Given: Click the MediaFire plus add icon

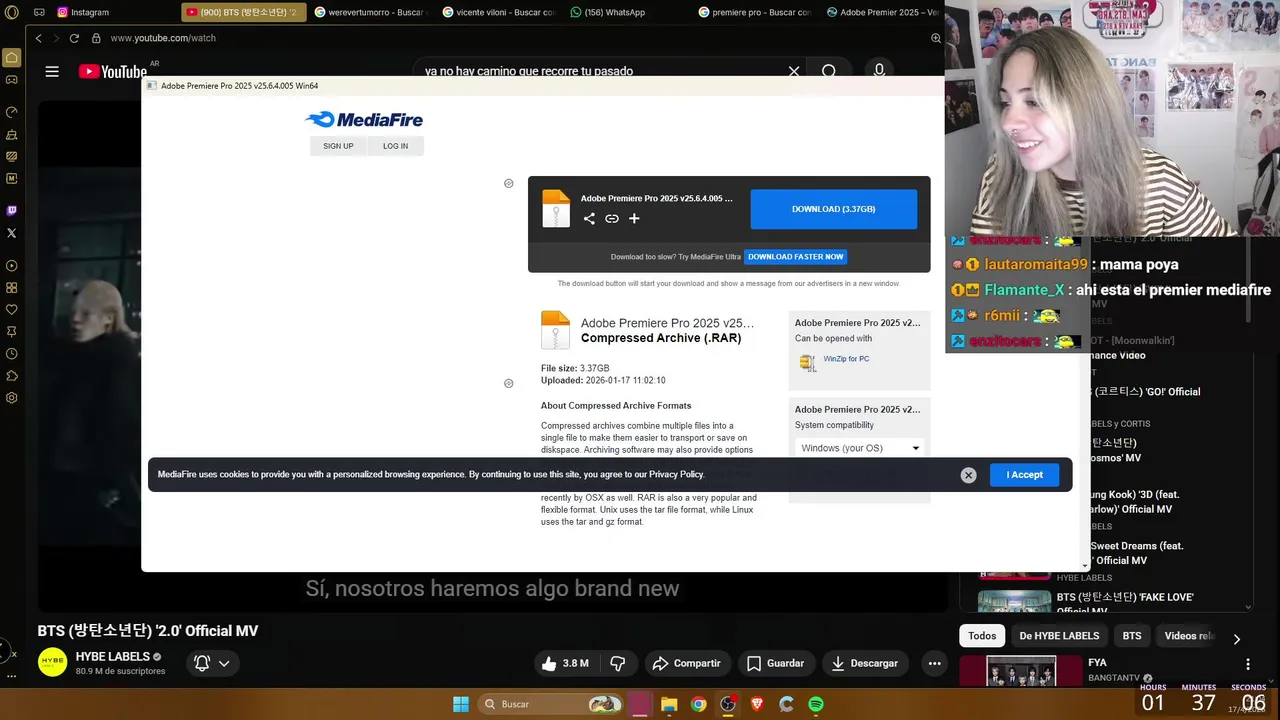Looking at the screenshot, I should coord(634,218).
